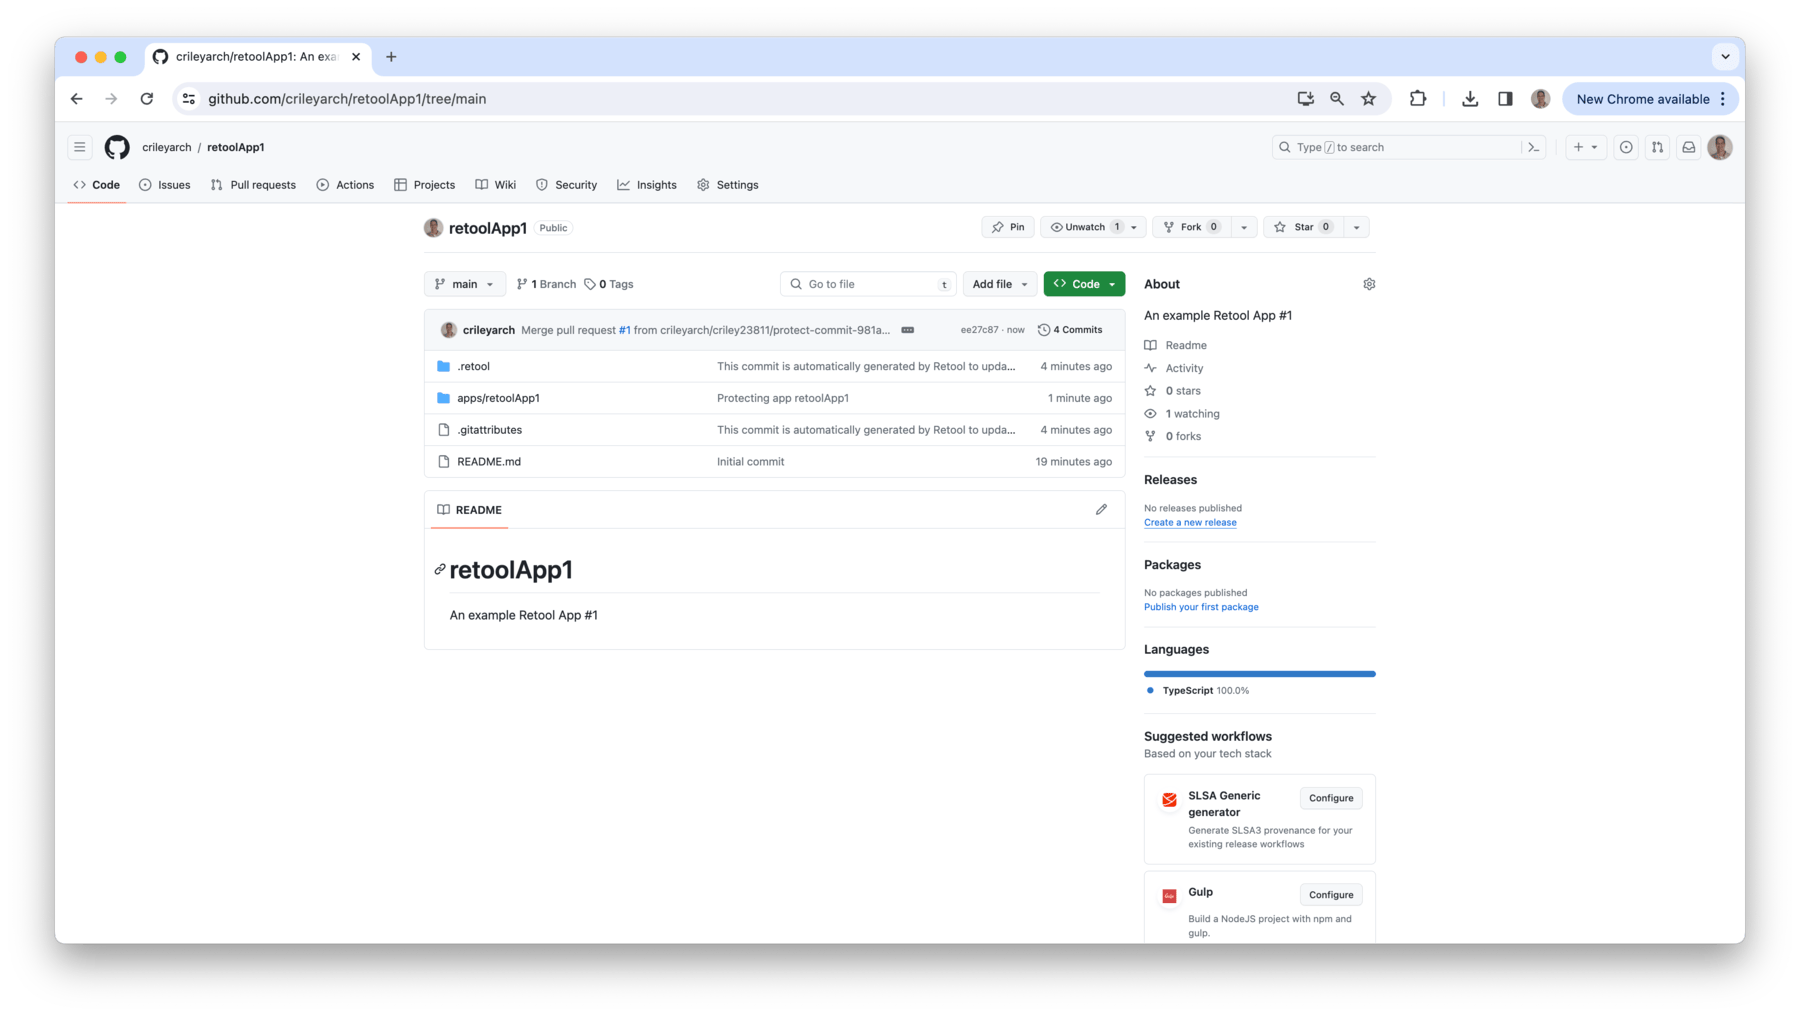Open the Issues inbox icon in header
Image resolution: width=1800 pixels, height=1016 pixels.
click(1626, 147)
